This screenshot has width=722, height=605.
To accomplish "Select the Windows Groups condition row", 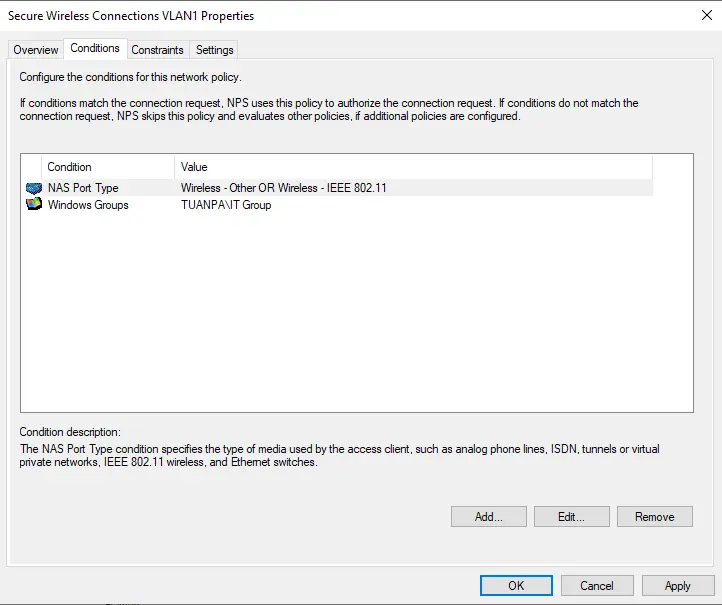I will click(x=339, y=205).
